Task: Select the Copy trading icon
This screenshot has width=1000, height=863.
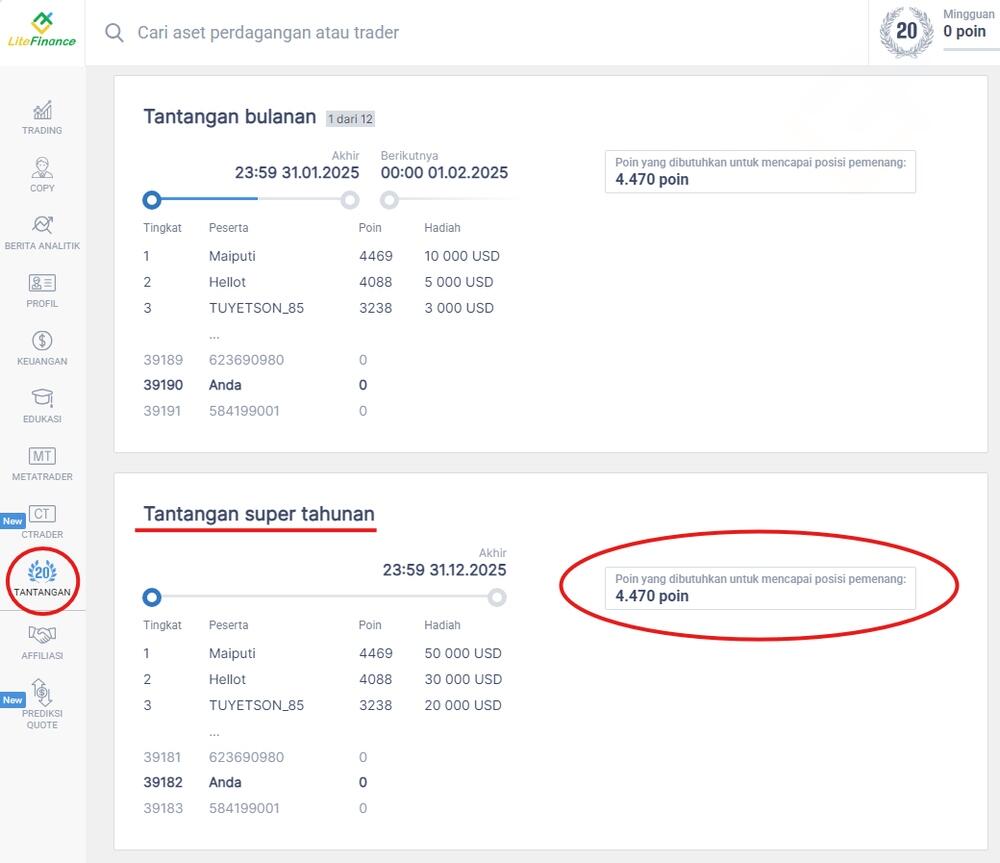Action: tap(41, 172)
